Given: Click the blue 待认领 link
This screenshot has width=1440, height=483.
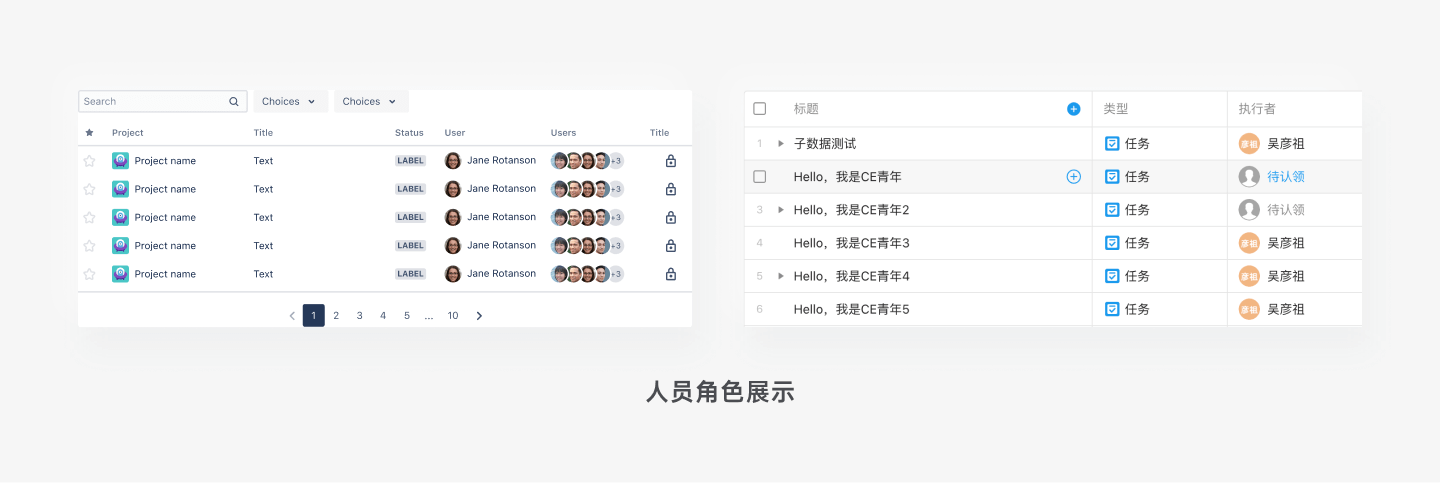Looking at the screenshot, I should click(x=1286, y=176).
